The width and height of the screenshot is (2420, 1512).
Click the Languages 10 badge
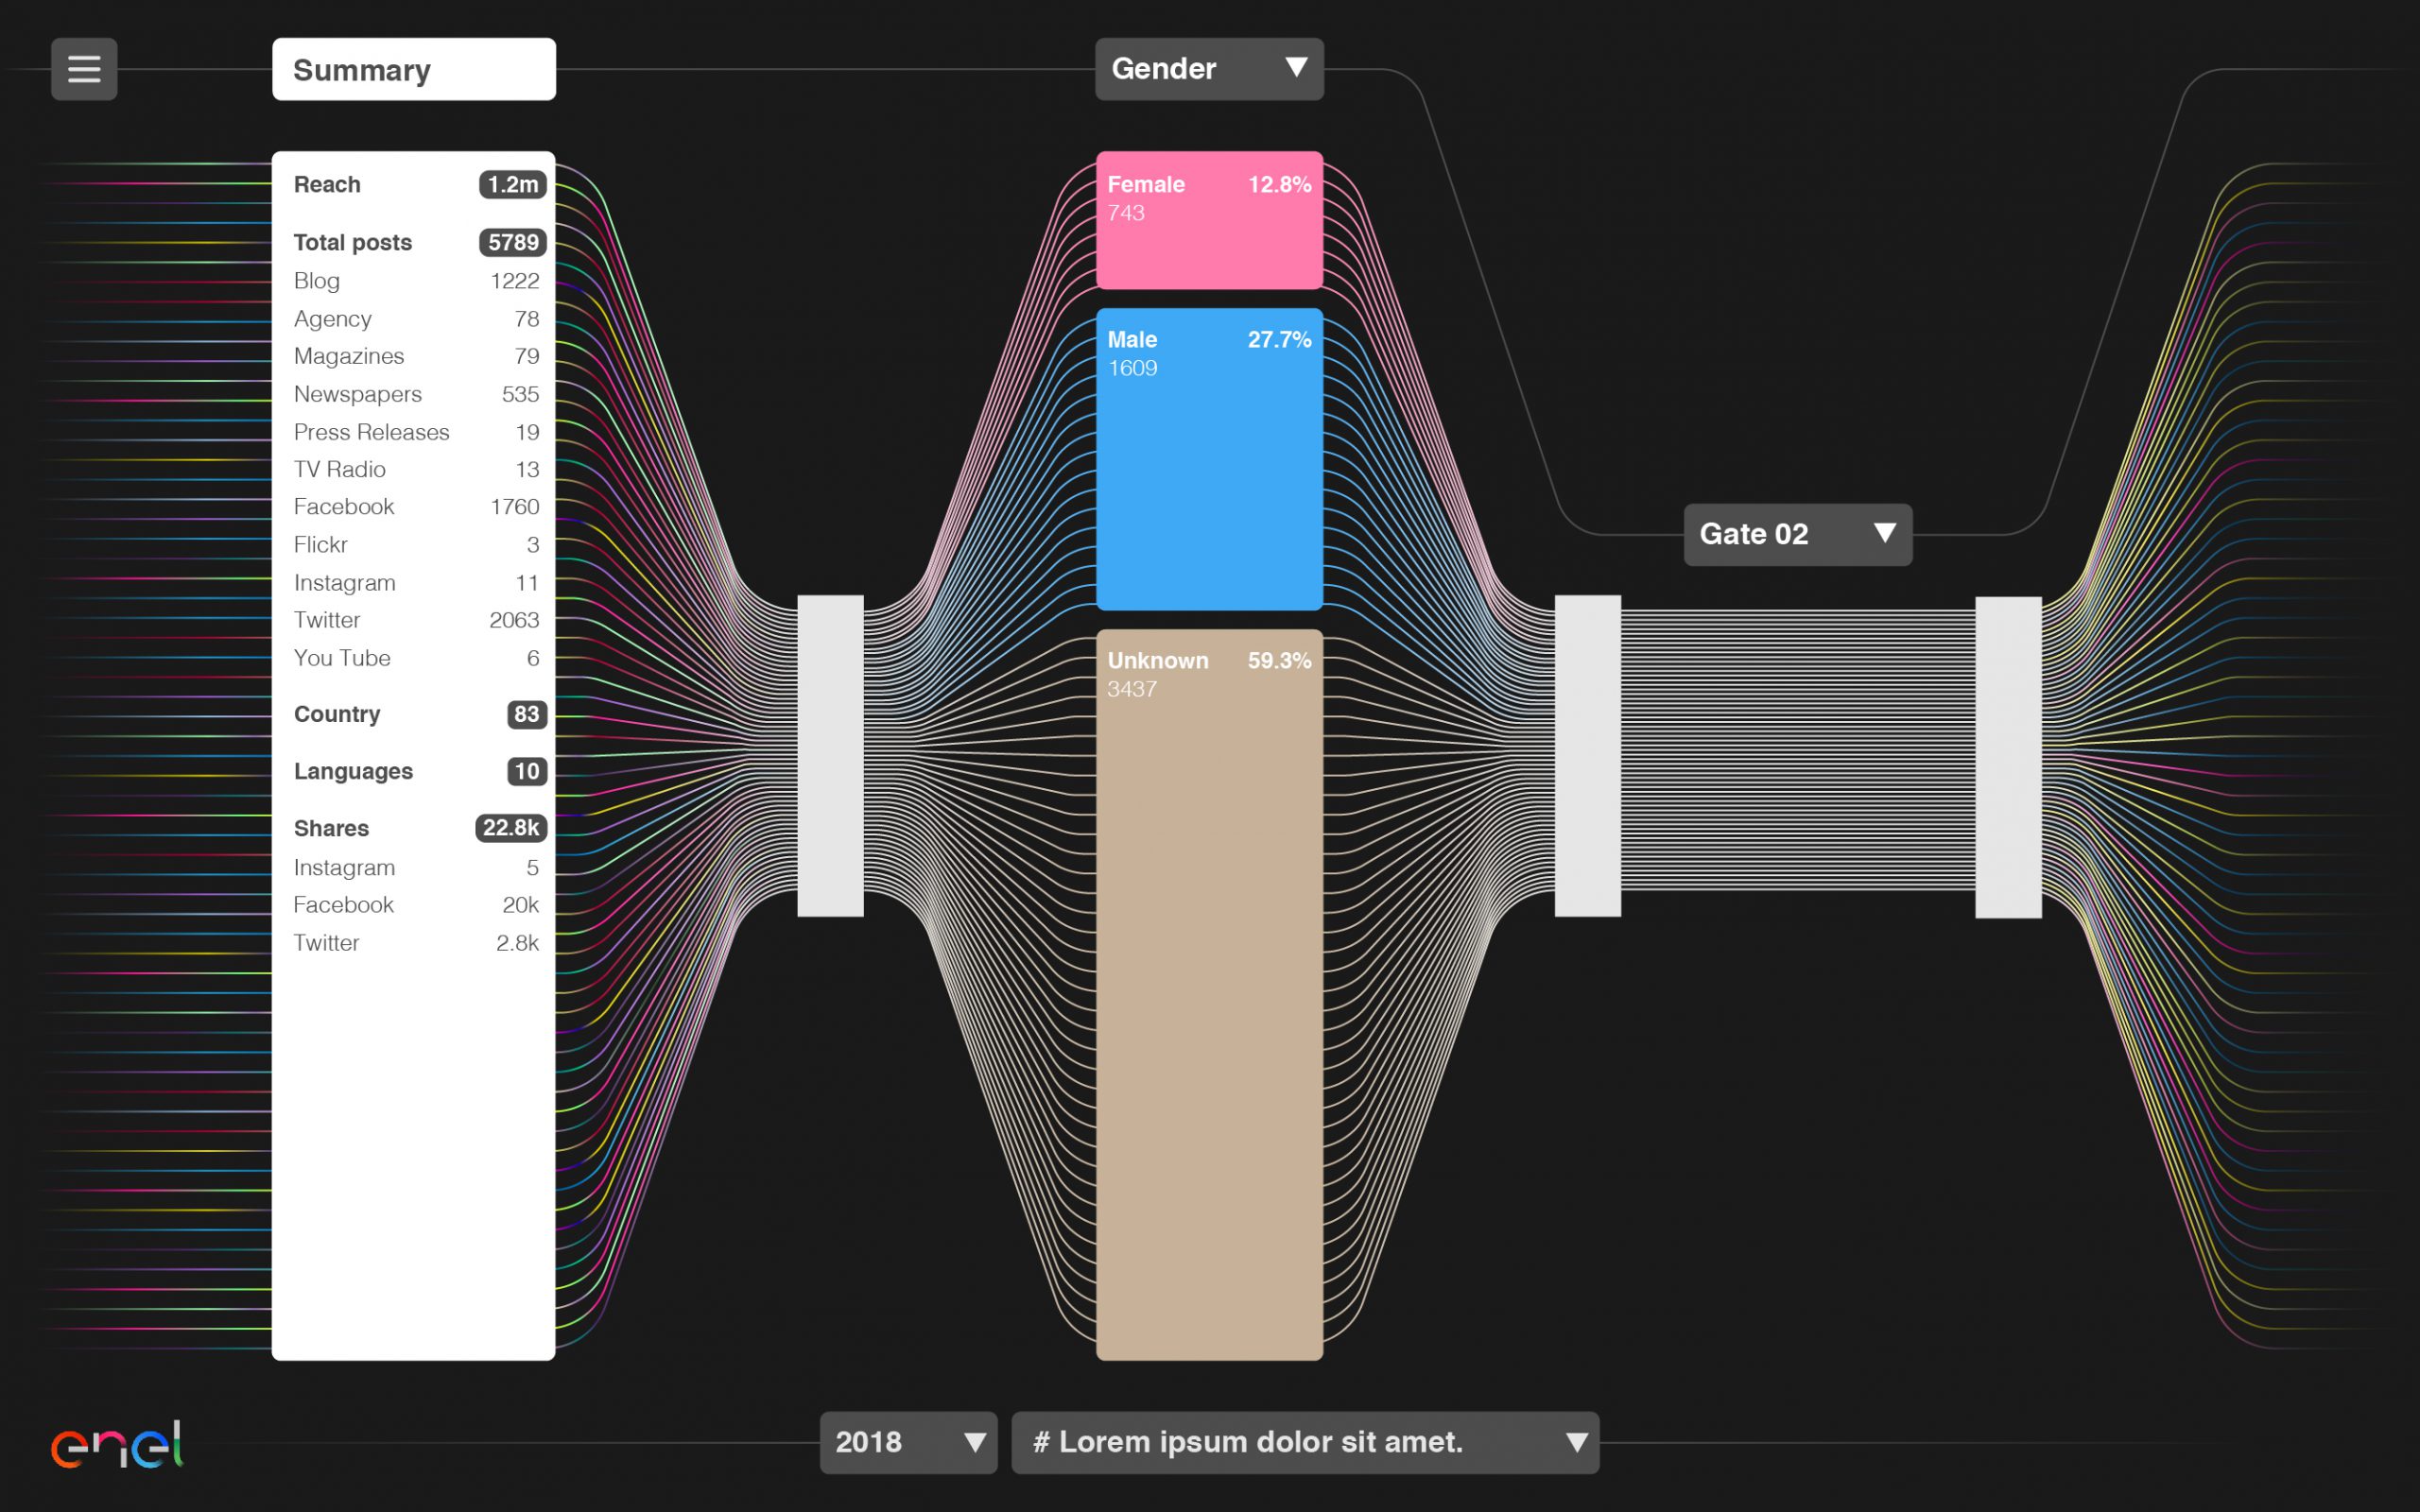coord(526,771)
